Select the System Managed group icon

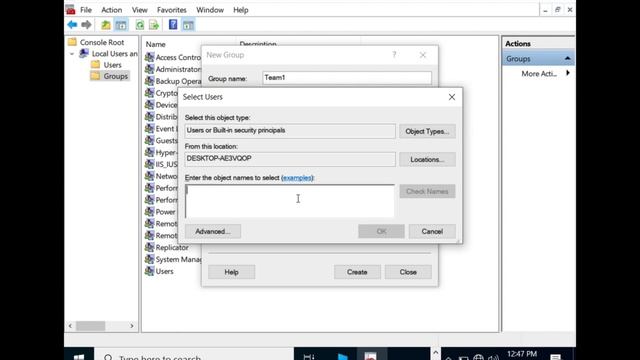pos(149,259)
